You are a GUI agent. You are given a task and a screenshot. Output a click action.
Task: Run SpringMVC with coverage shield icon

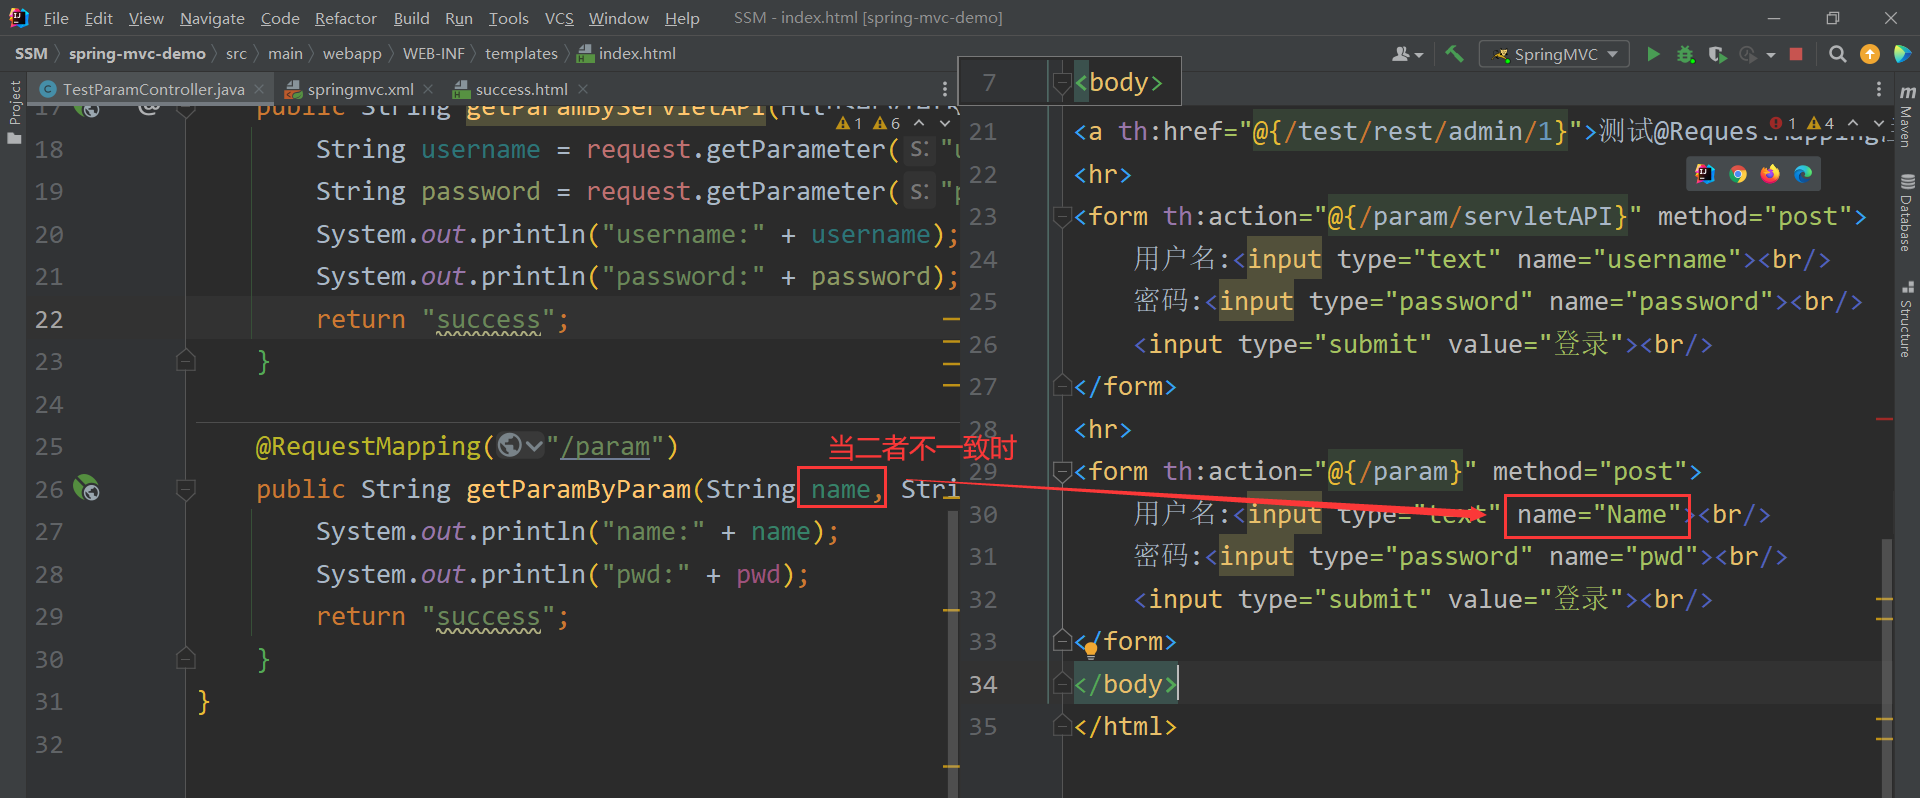pyautogui.click(x=1717, y=54)
